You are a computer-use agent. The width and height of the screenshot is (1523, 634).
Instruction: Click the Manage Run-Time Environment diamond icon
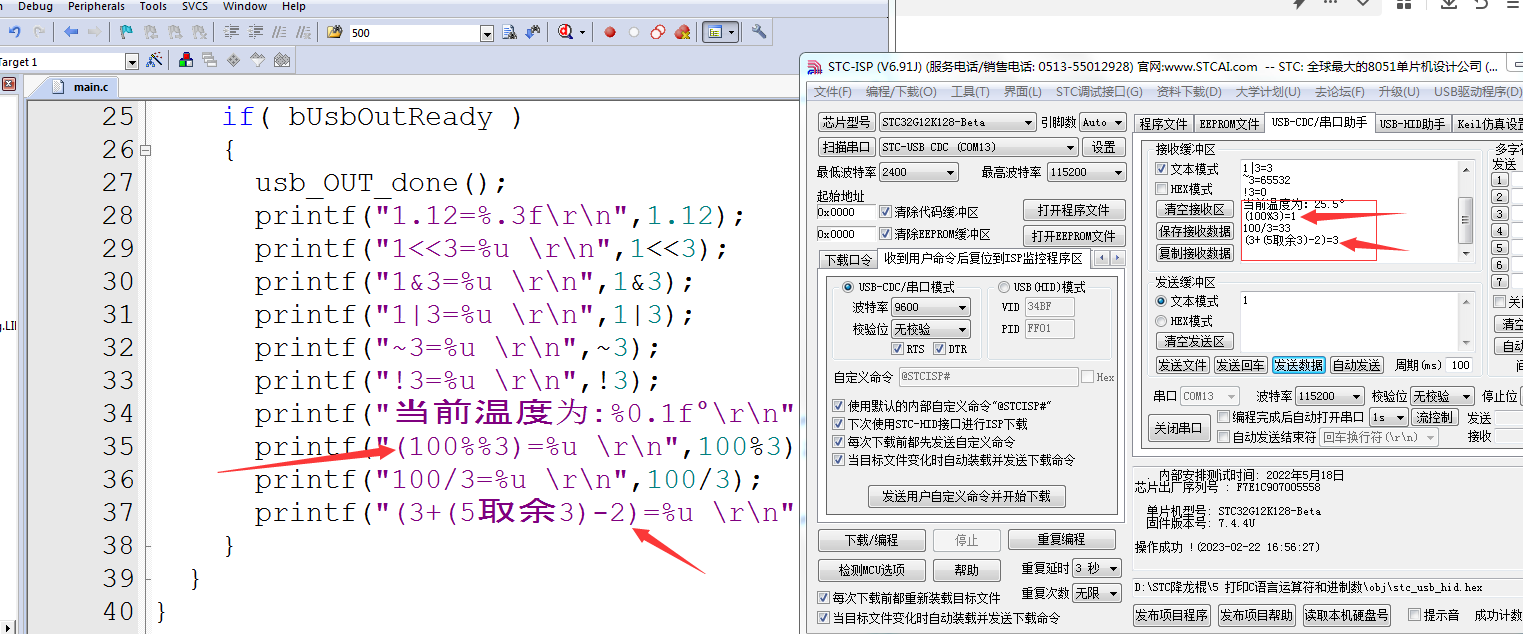pyautogui.click(x=234, y=60)
